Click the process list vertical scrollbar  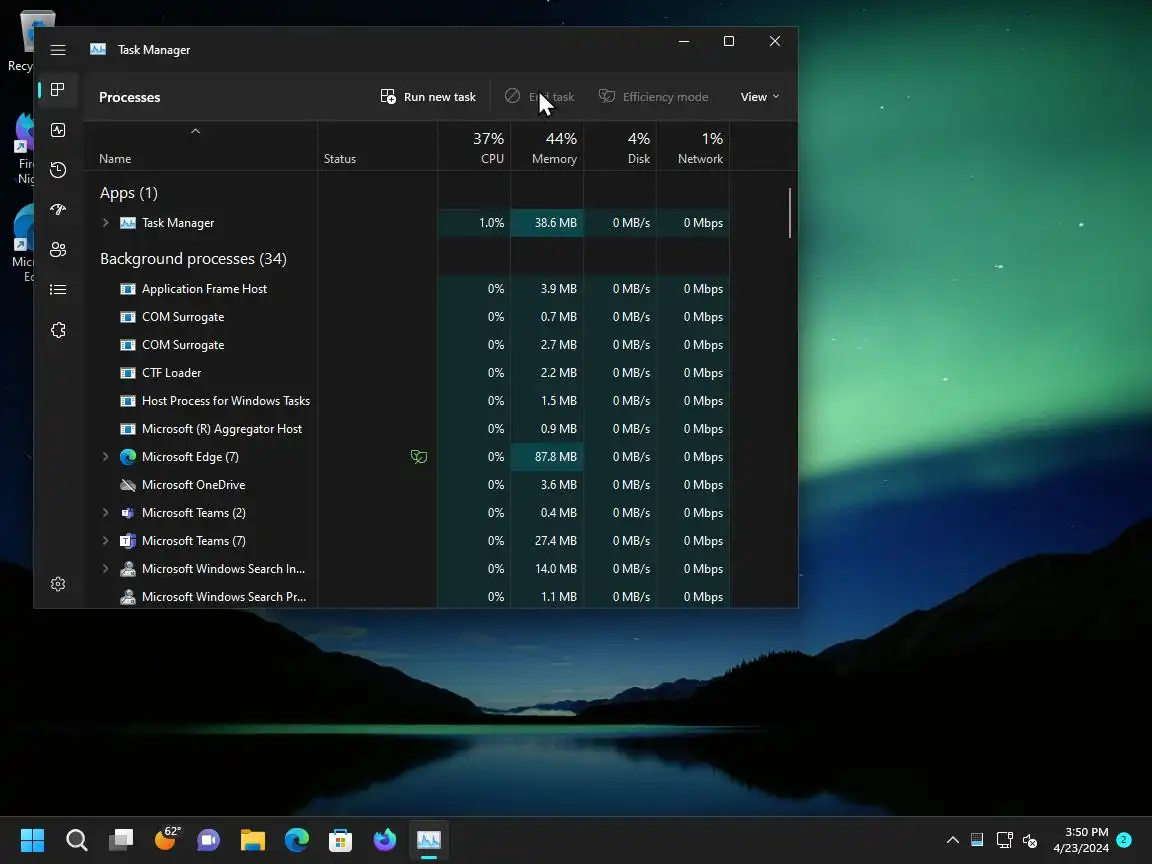(x=790, y=213)
